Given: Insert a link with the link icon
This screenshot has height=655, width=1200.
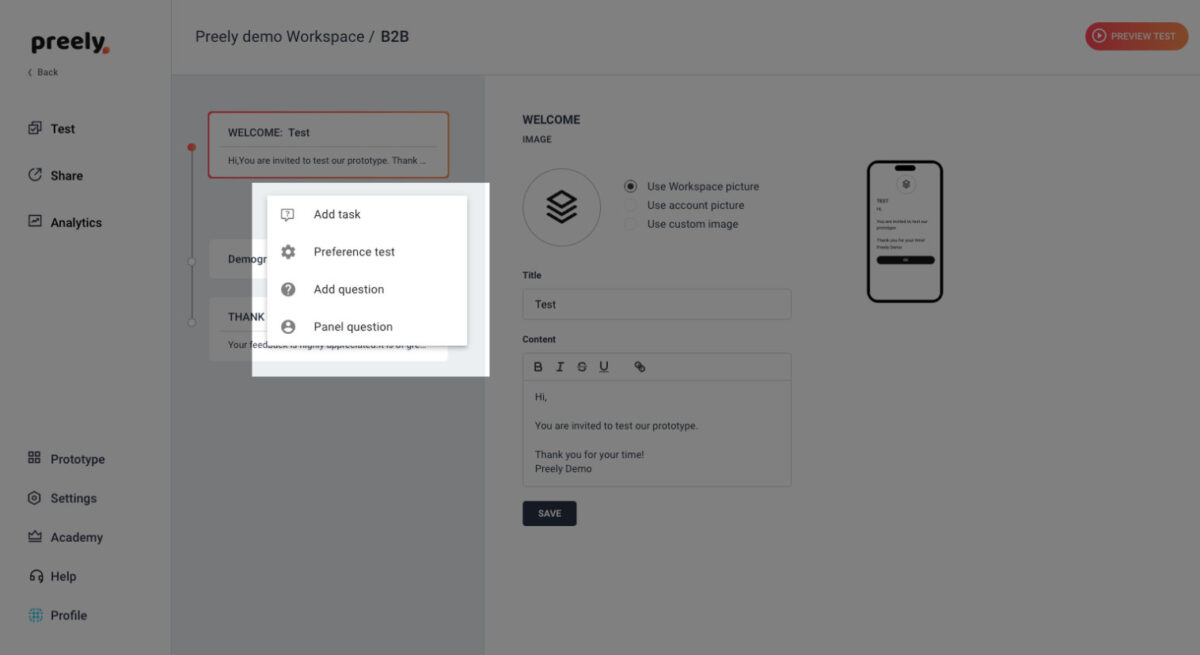Looking at the screenshot, I should 640,367.
